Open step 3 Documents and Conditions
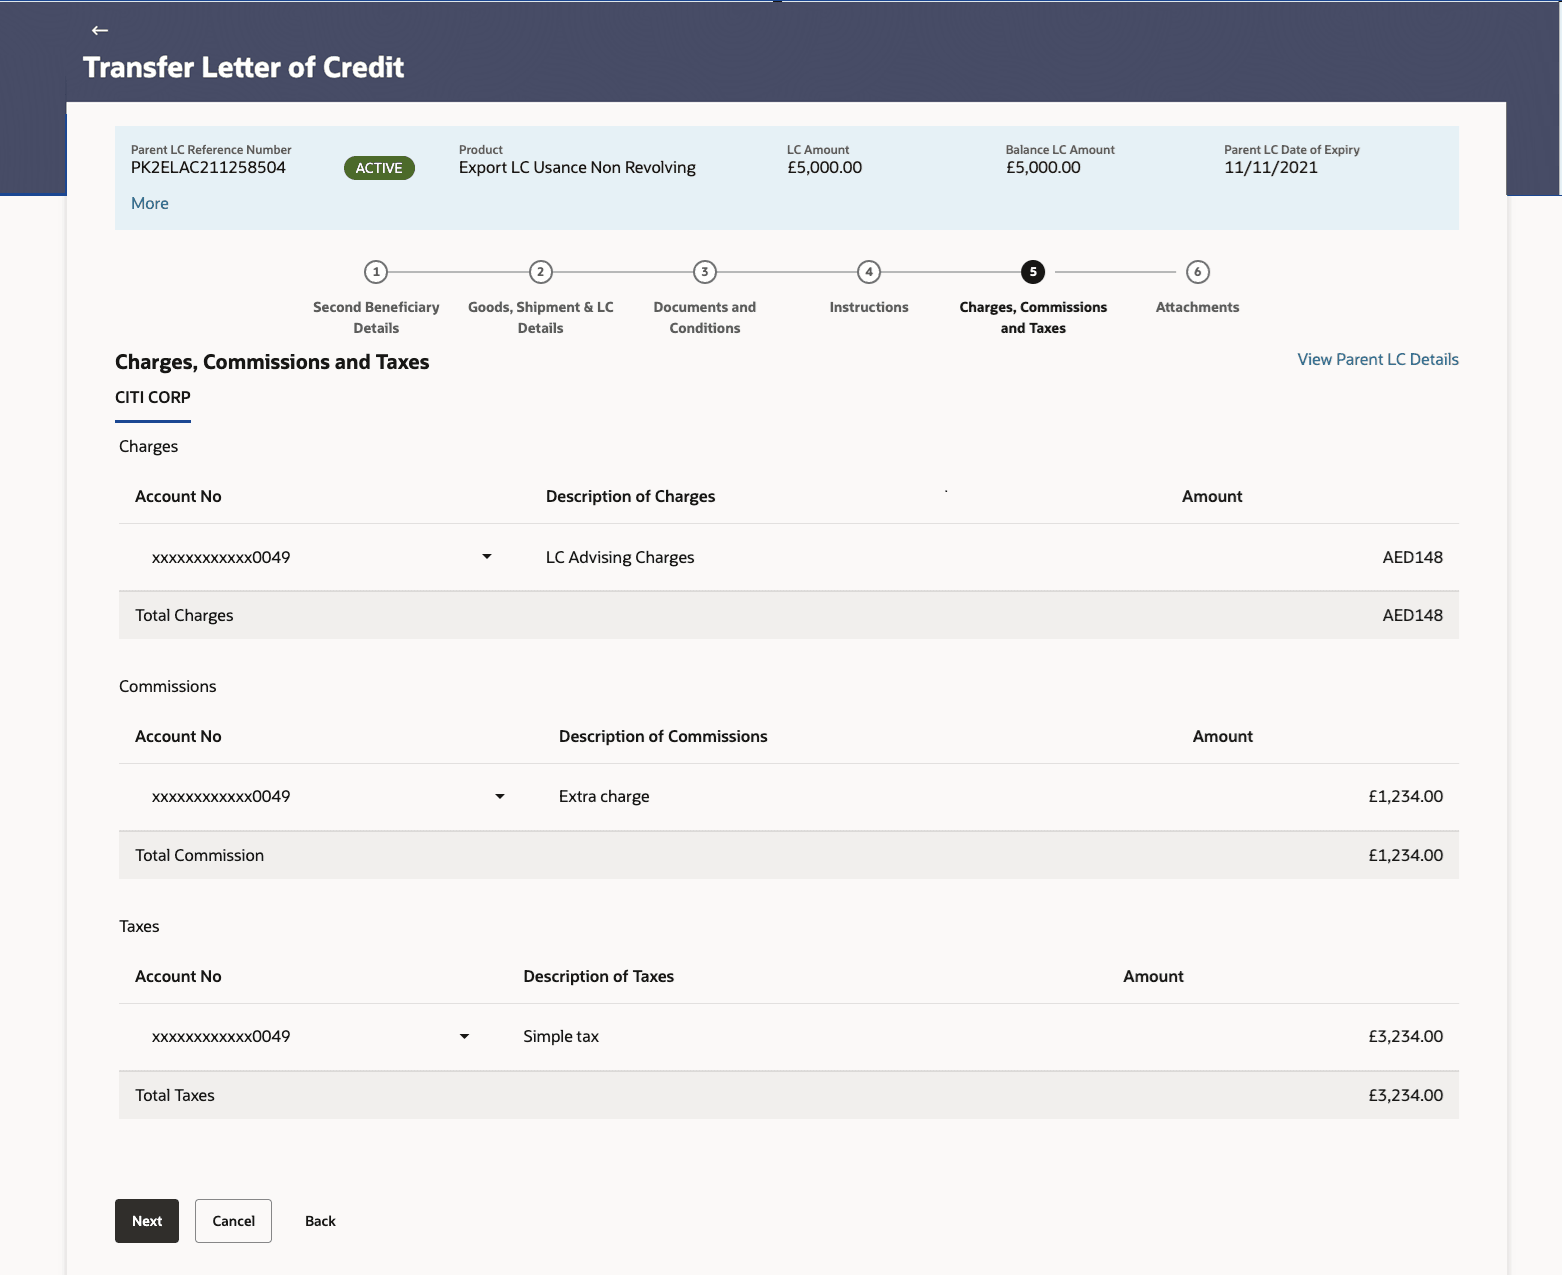The image size is (1562, 1275). coord(705,272)
